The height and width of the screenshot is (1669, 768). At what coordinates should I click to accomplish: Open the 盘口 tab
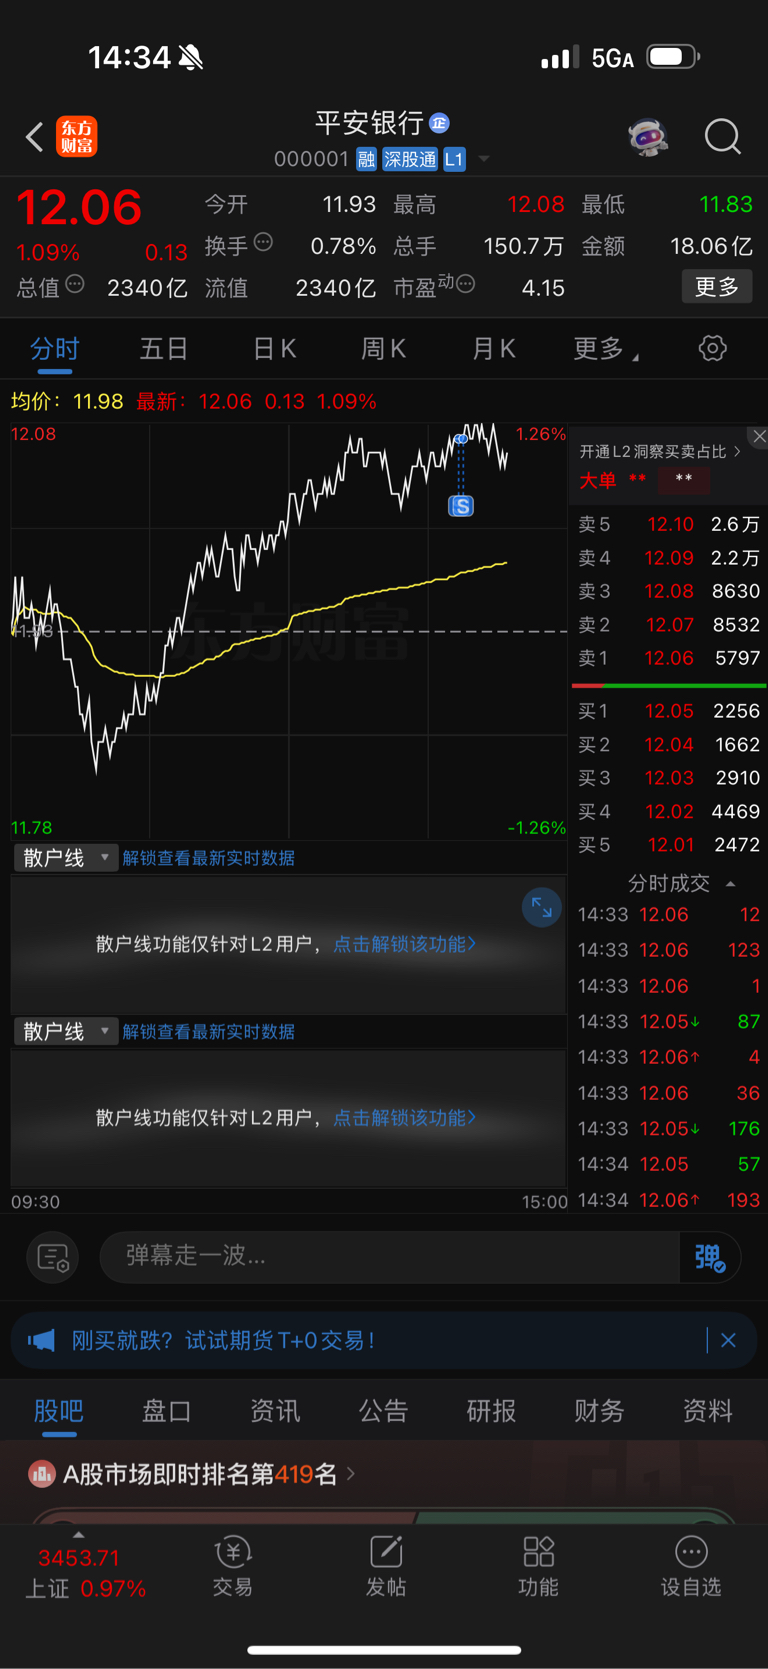pyautogui.click(x=167, y=1411)
